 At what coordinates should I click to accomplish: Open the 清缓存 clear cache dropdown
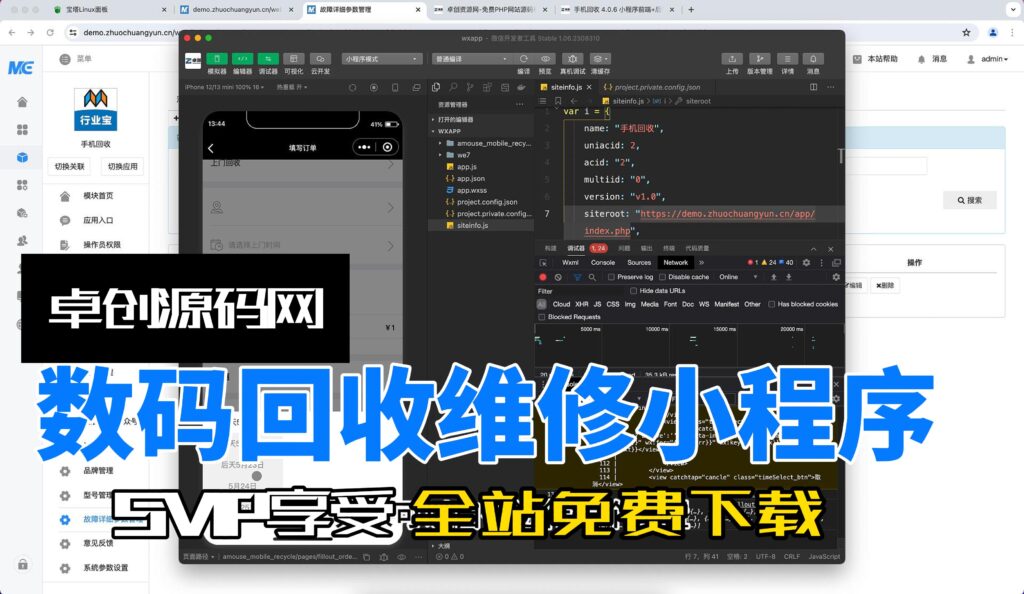pyautogui.click(x=600, y=59)
